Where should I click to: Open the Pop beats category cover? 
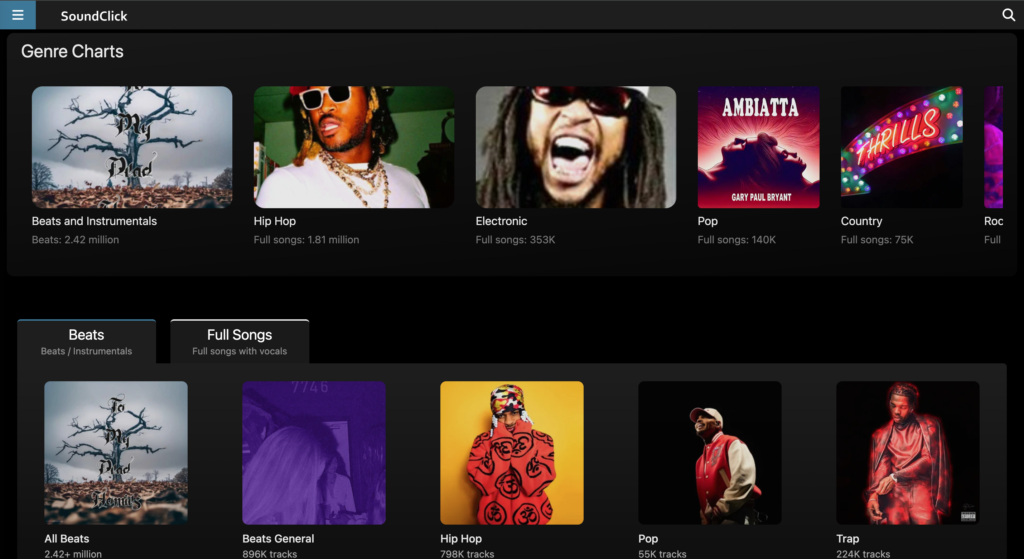pyautogui.click(x=710, y=453)
